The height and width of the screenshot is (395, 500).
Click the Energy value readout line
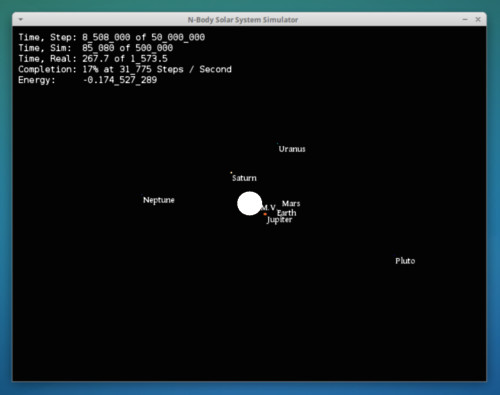[88, 80]
